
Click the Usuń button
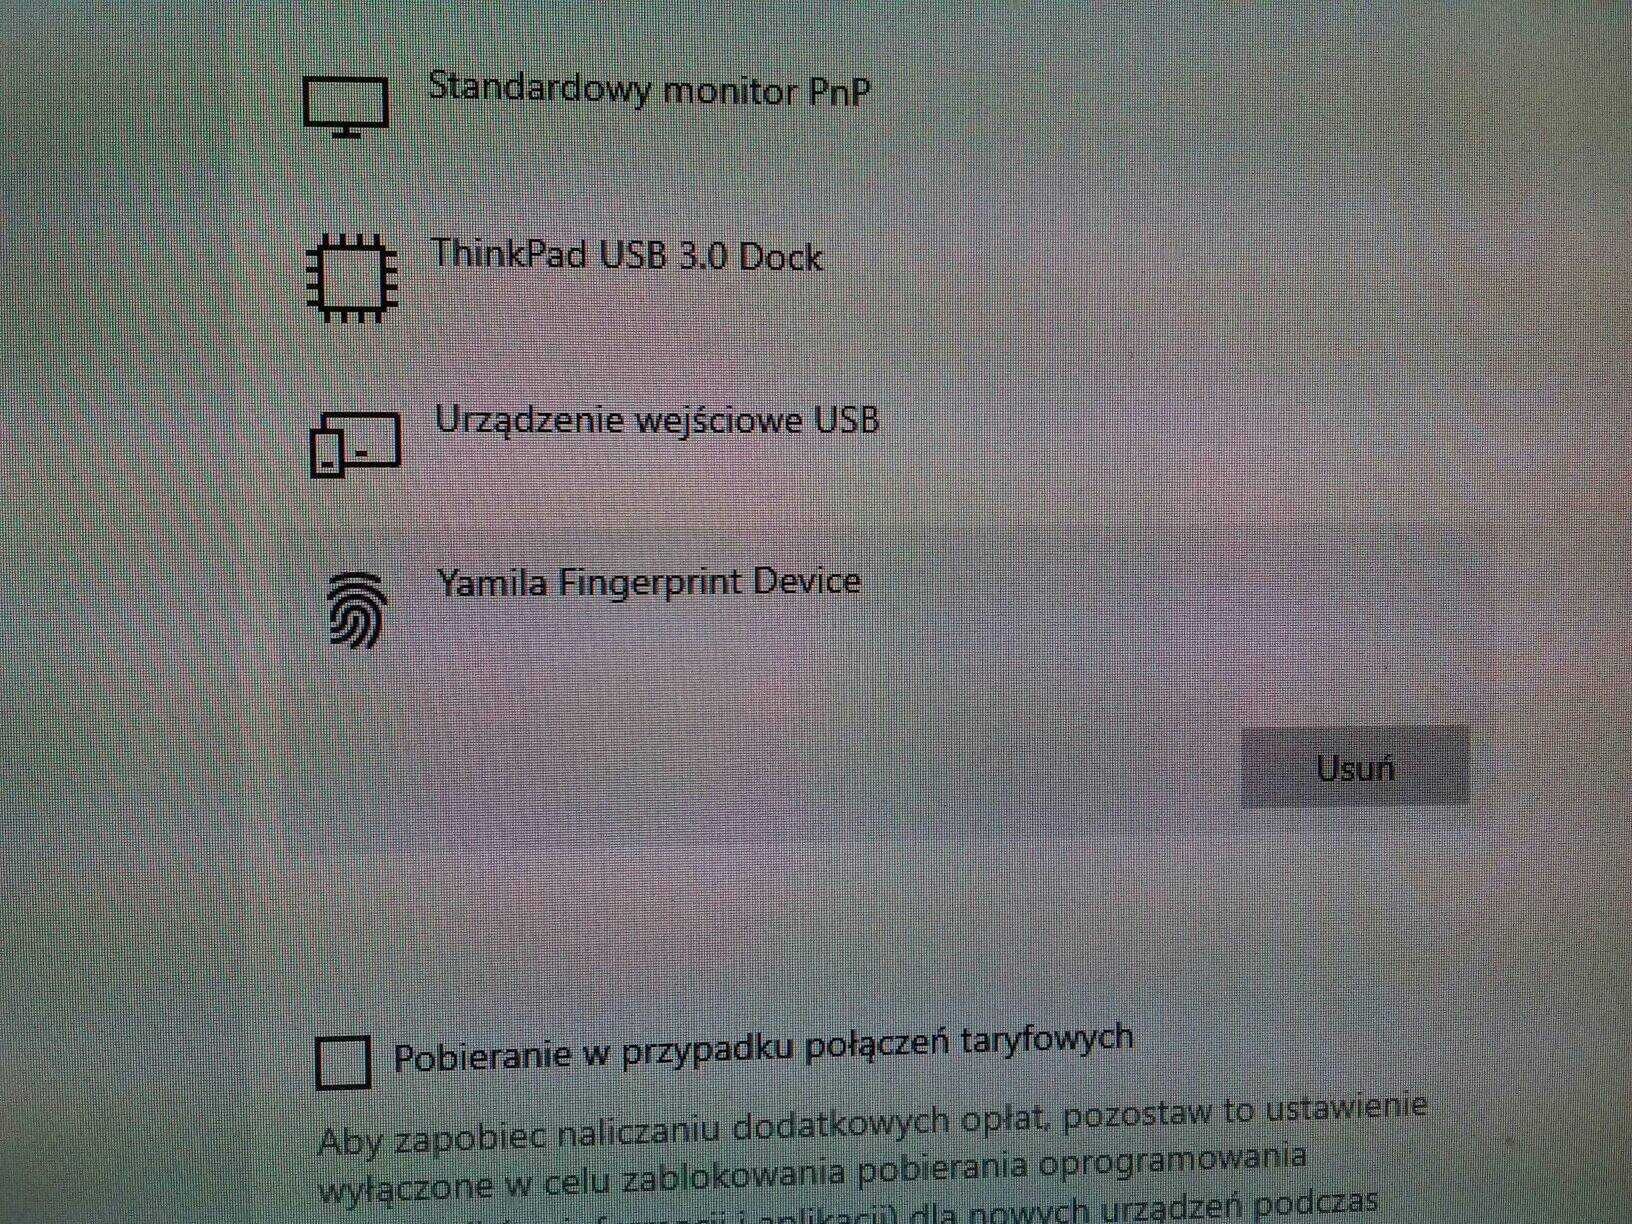1355,767
